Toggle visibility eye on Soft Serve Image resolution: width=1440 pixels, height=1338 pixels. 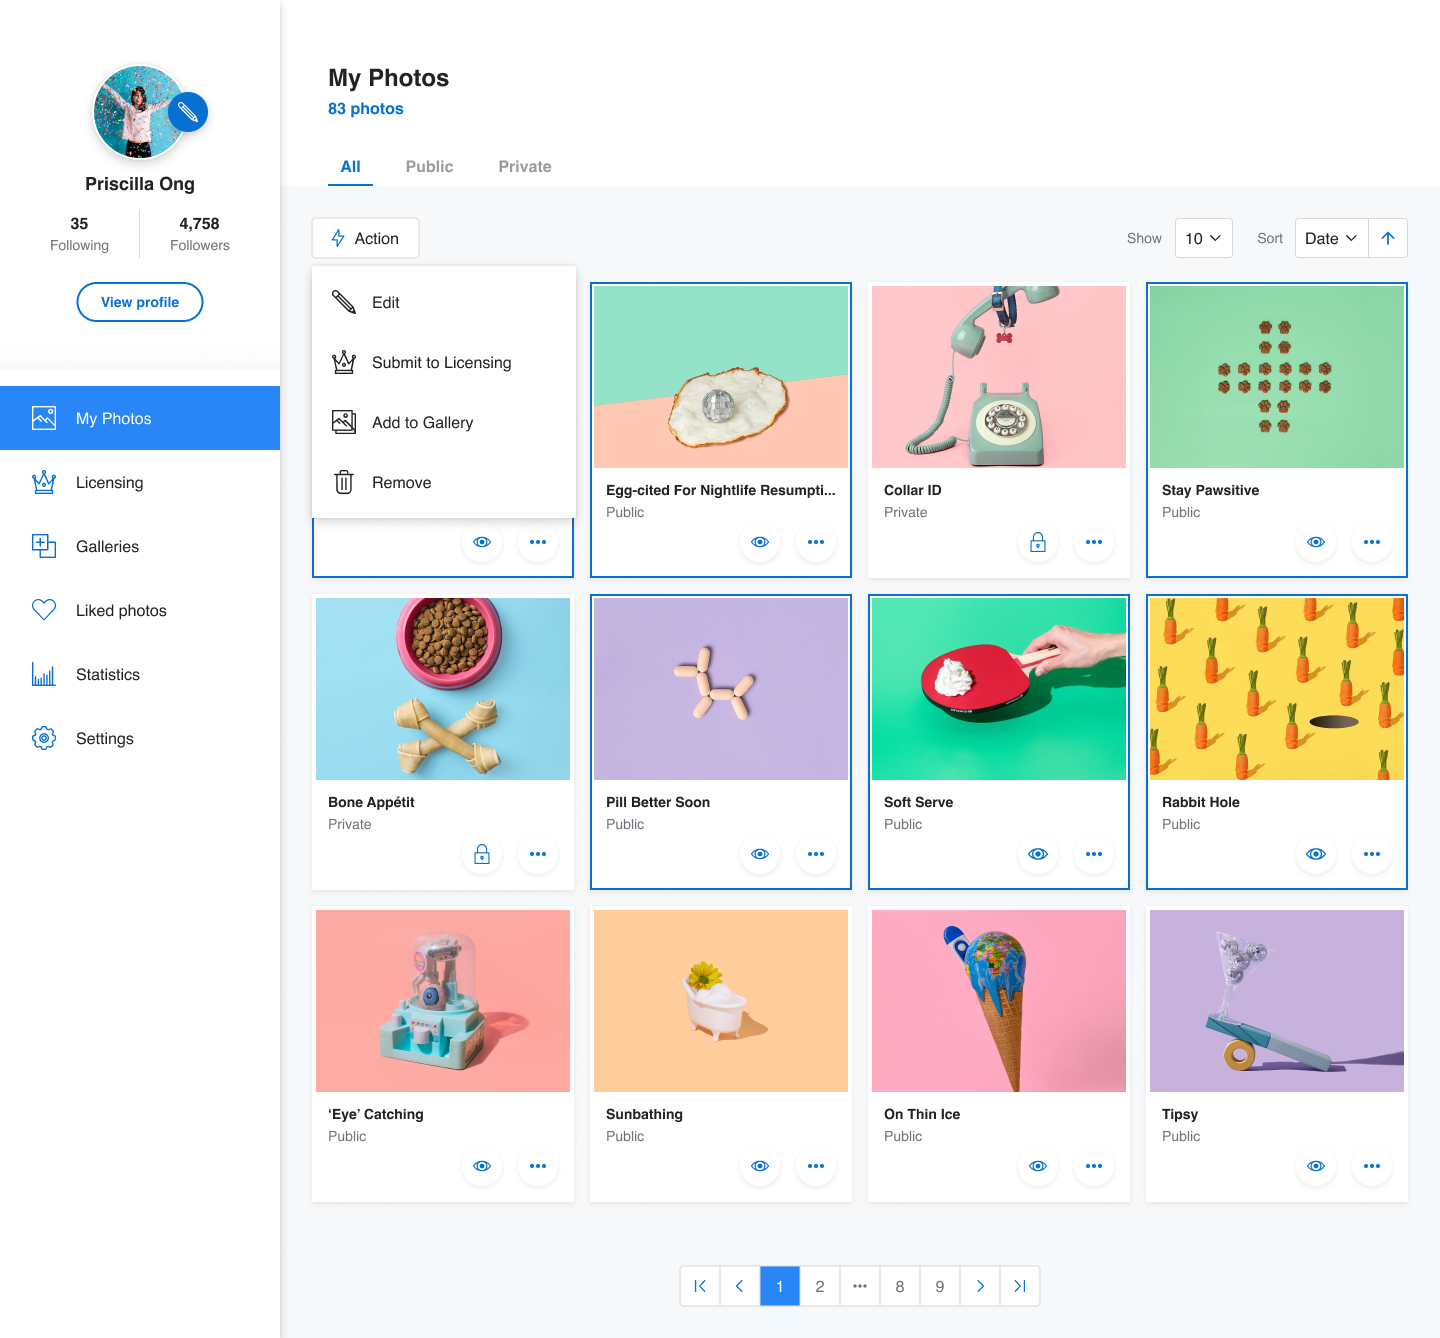pyautogui.click(x=1038, y=854)
